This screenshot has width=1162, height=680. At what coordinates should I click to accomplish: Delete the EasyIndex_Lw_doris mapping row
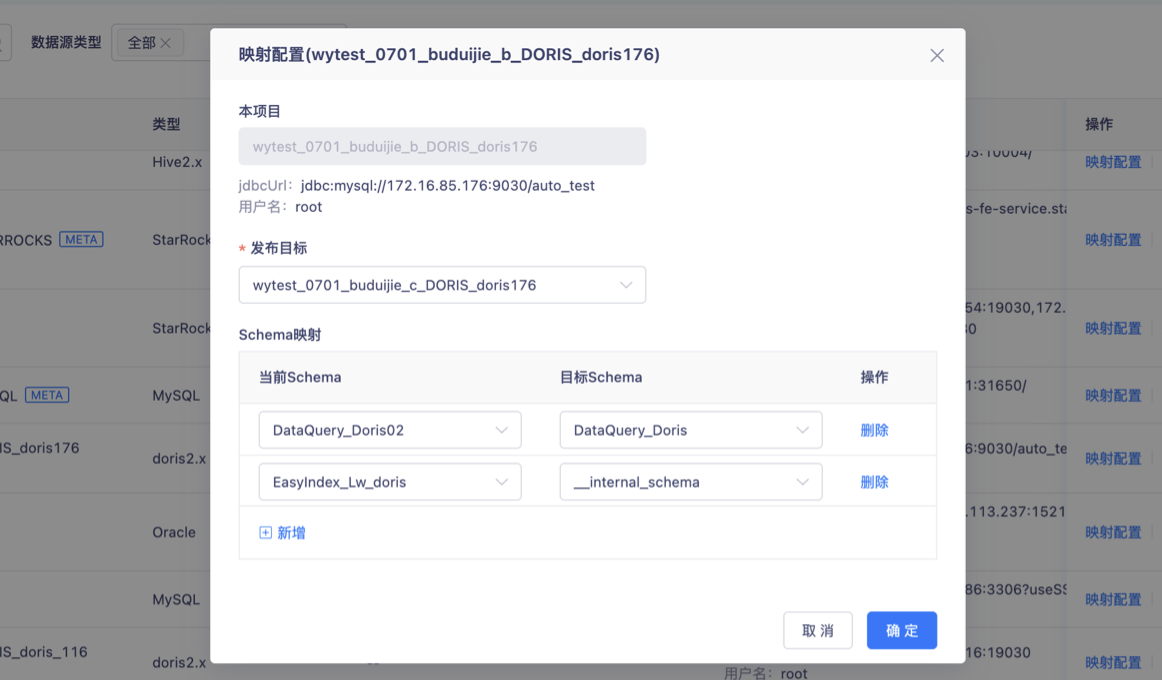click(874, 482)
